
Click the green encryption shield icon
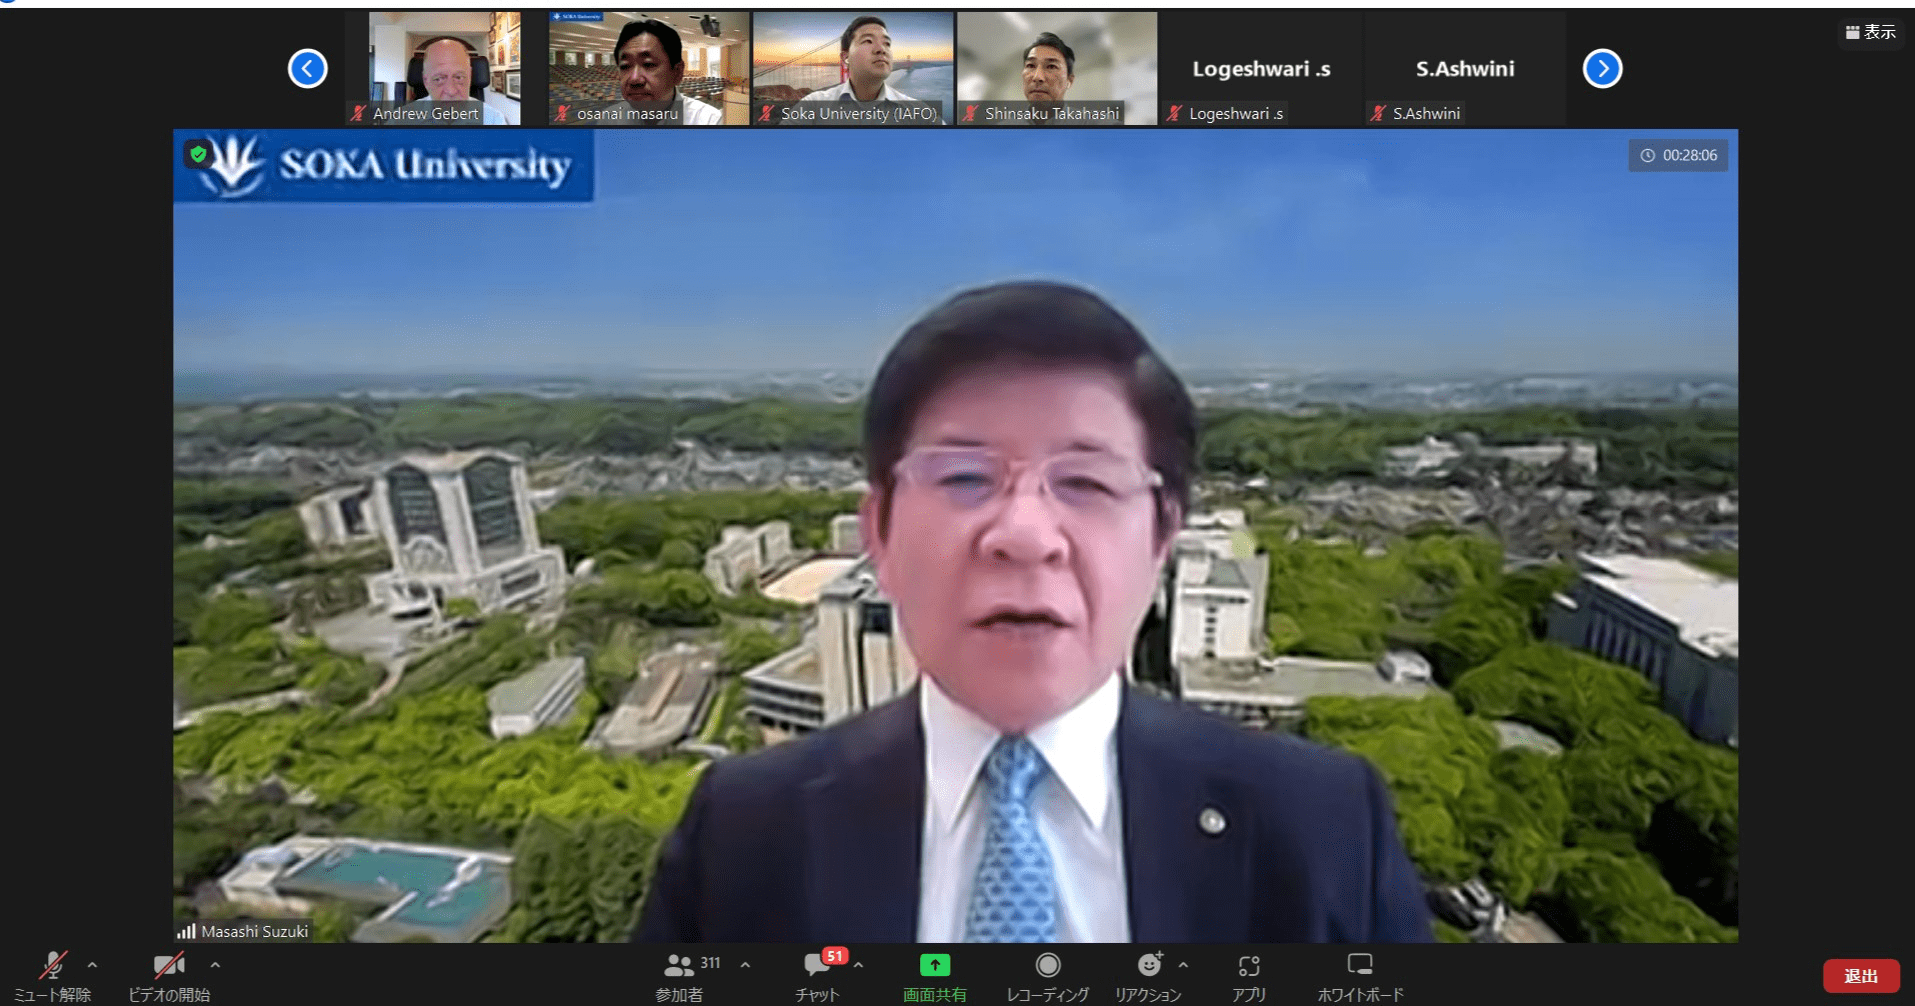(198, 154)
